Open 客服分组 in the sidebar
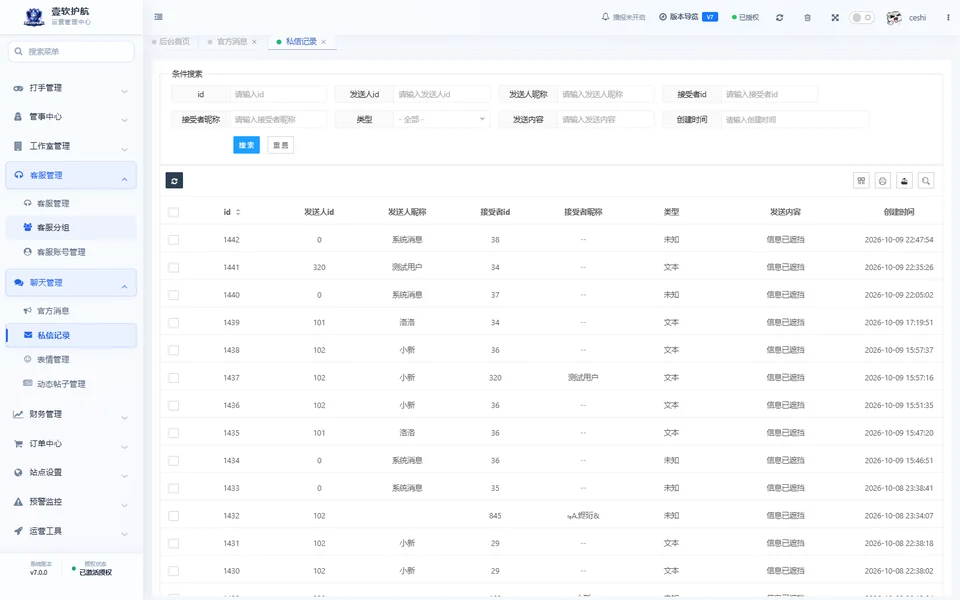Viewport: 960px width, 600px height. [71, 227]
